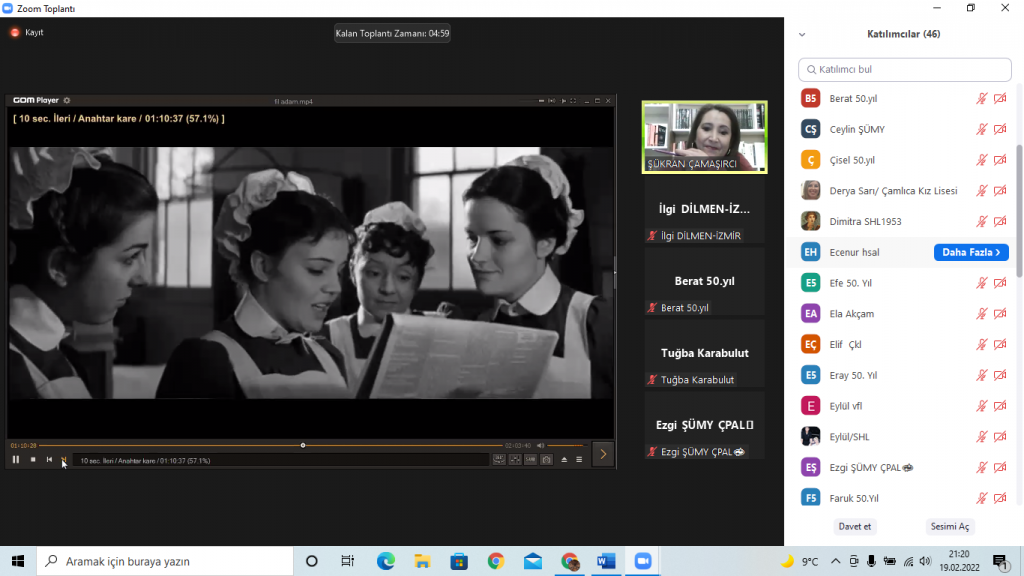Click the Katılımcı bul search field
1024x576 pixels.
coord(904,69)
